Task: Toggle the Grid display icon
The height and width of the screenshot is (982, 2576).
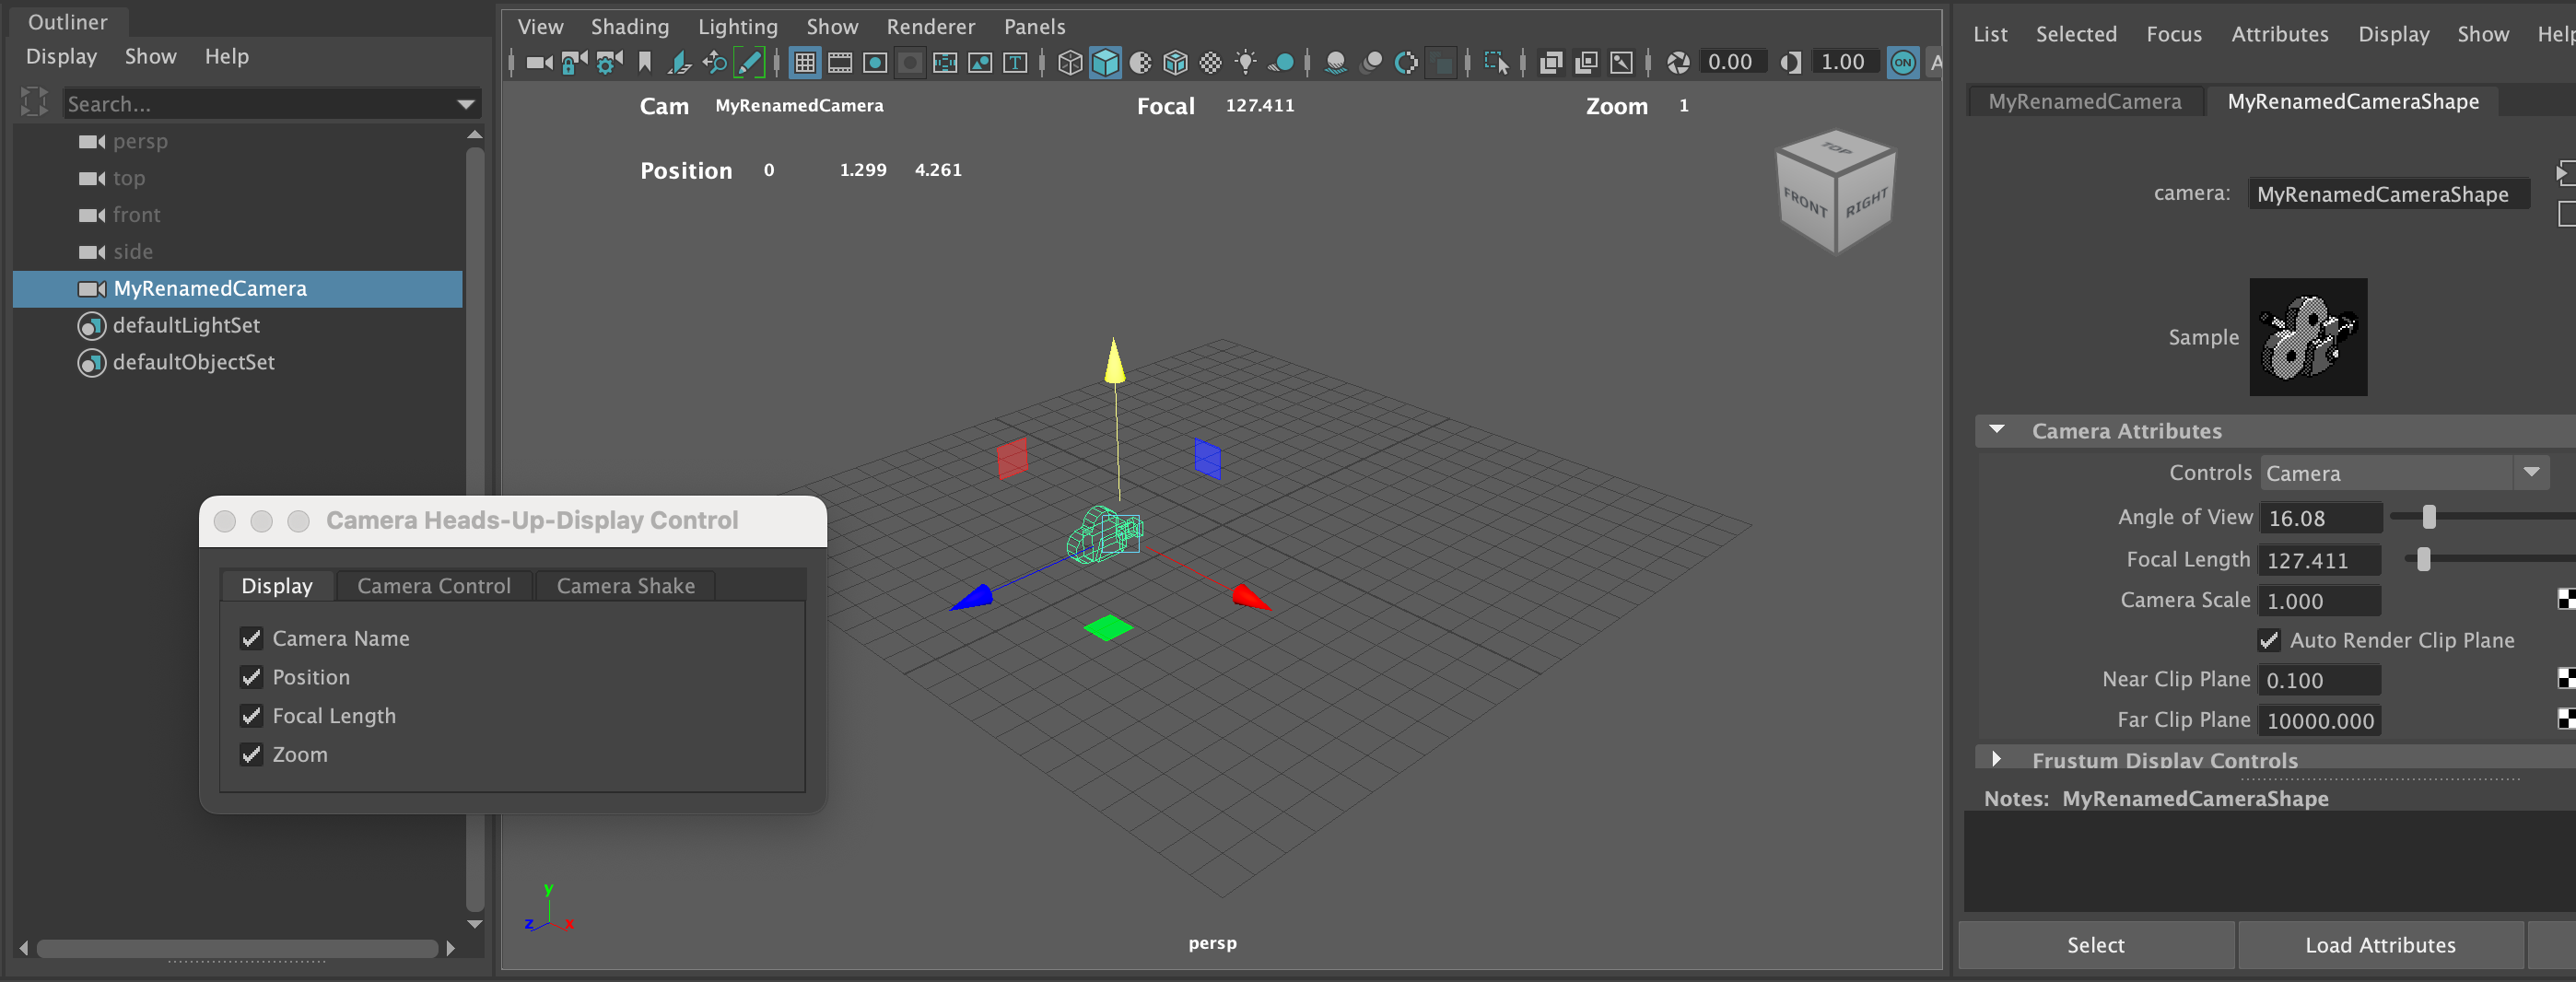Action: pos(804,63)
